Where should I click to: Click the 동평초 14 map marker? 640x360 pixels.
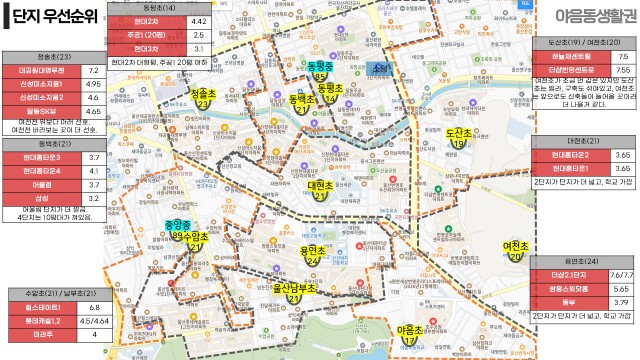330,93
